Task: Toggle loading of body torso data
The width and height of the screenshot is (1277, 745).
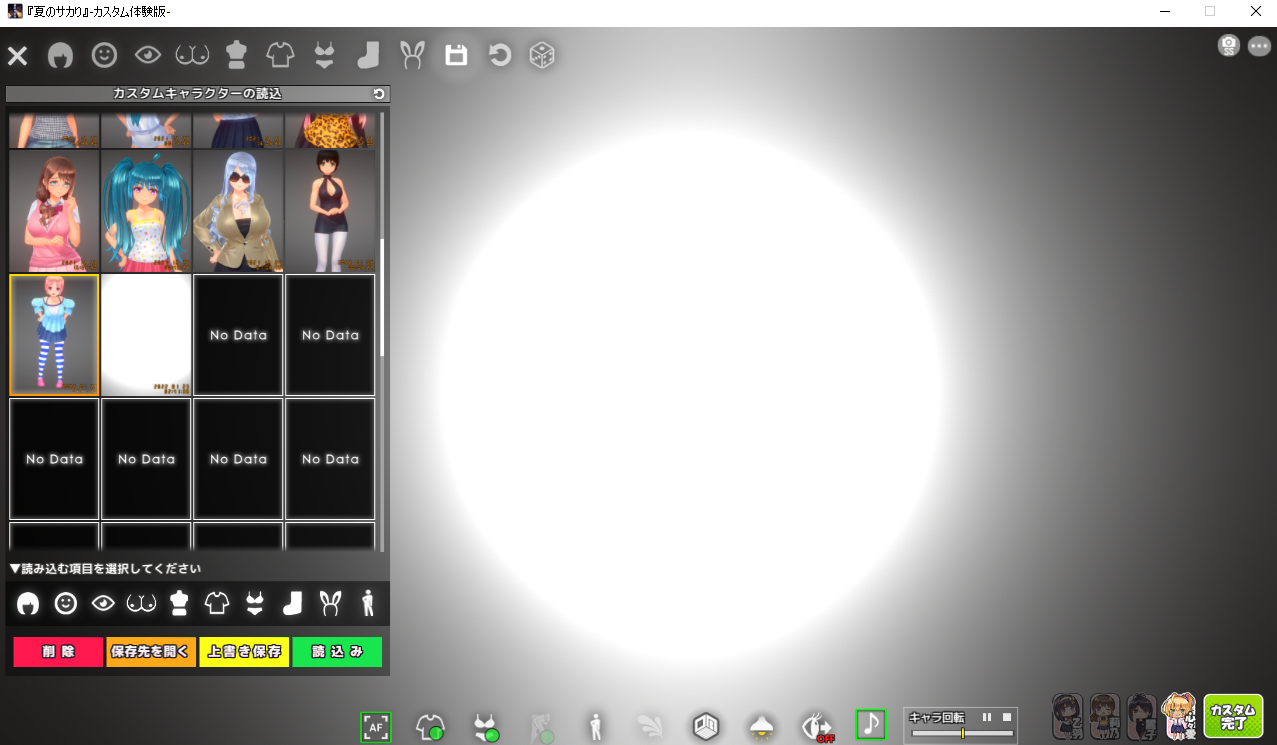Action: click(x=180, y=603)
